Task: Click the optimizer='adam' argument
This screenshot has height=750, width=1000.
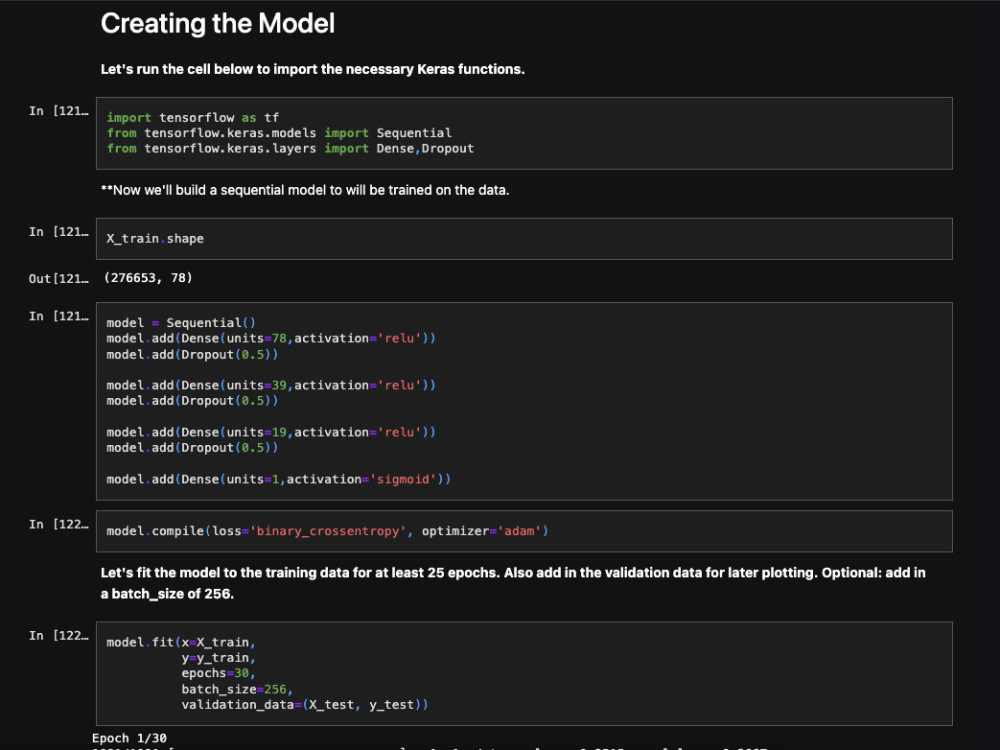Action: (x=481, y=531)
